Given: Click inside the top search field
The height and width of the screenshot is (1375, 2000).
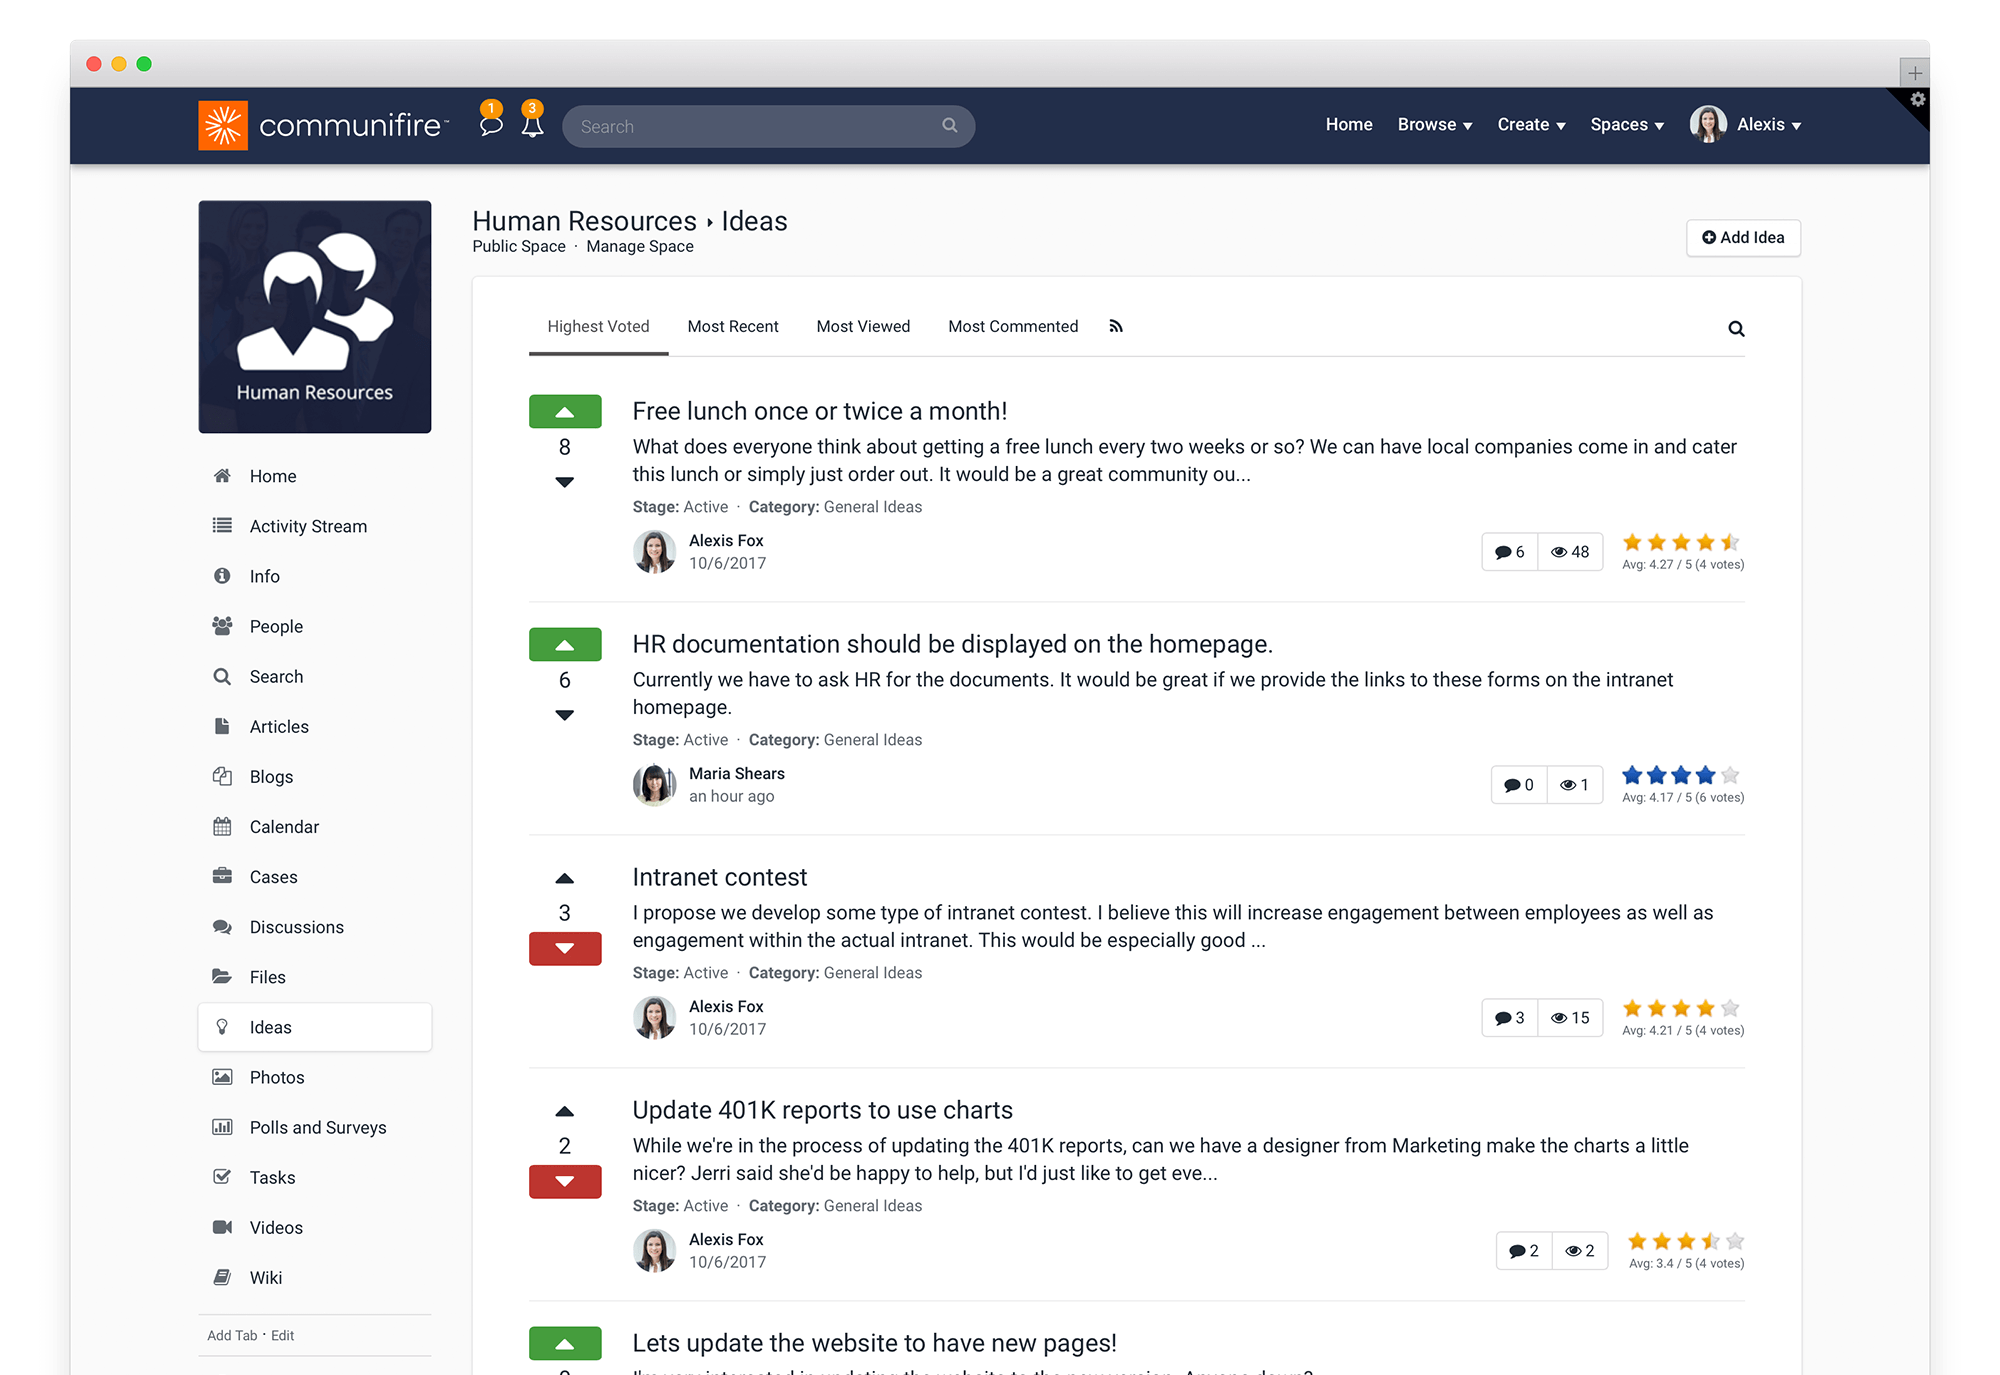Looking at the screenshot, I should [760, 126].
